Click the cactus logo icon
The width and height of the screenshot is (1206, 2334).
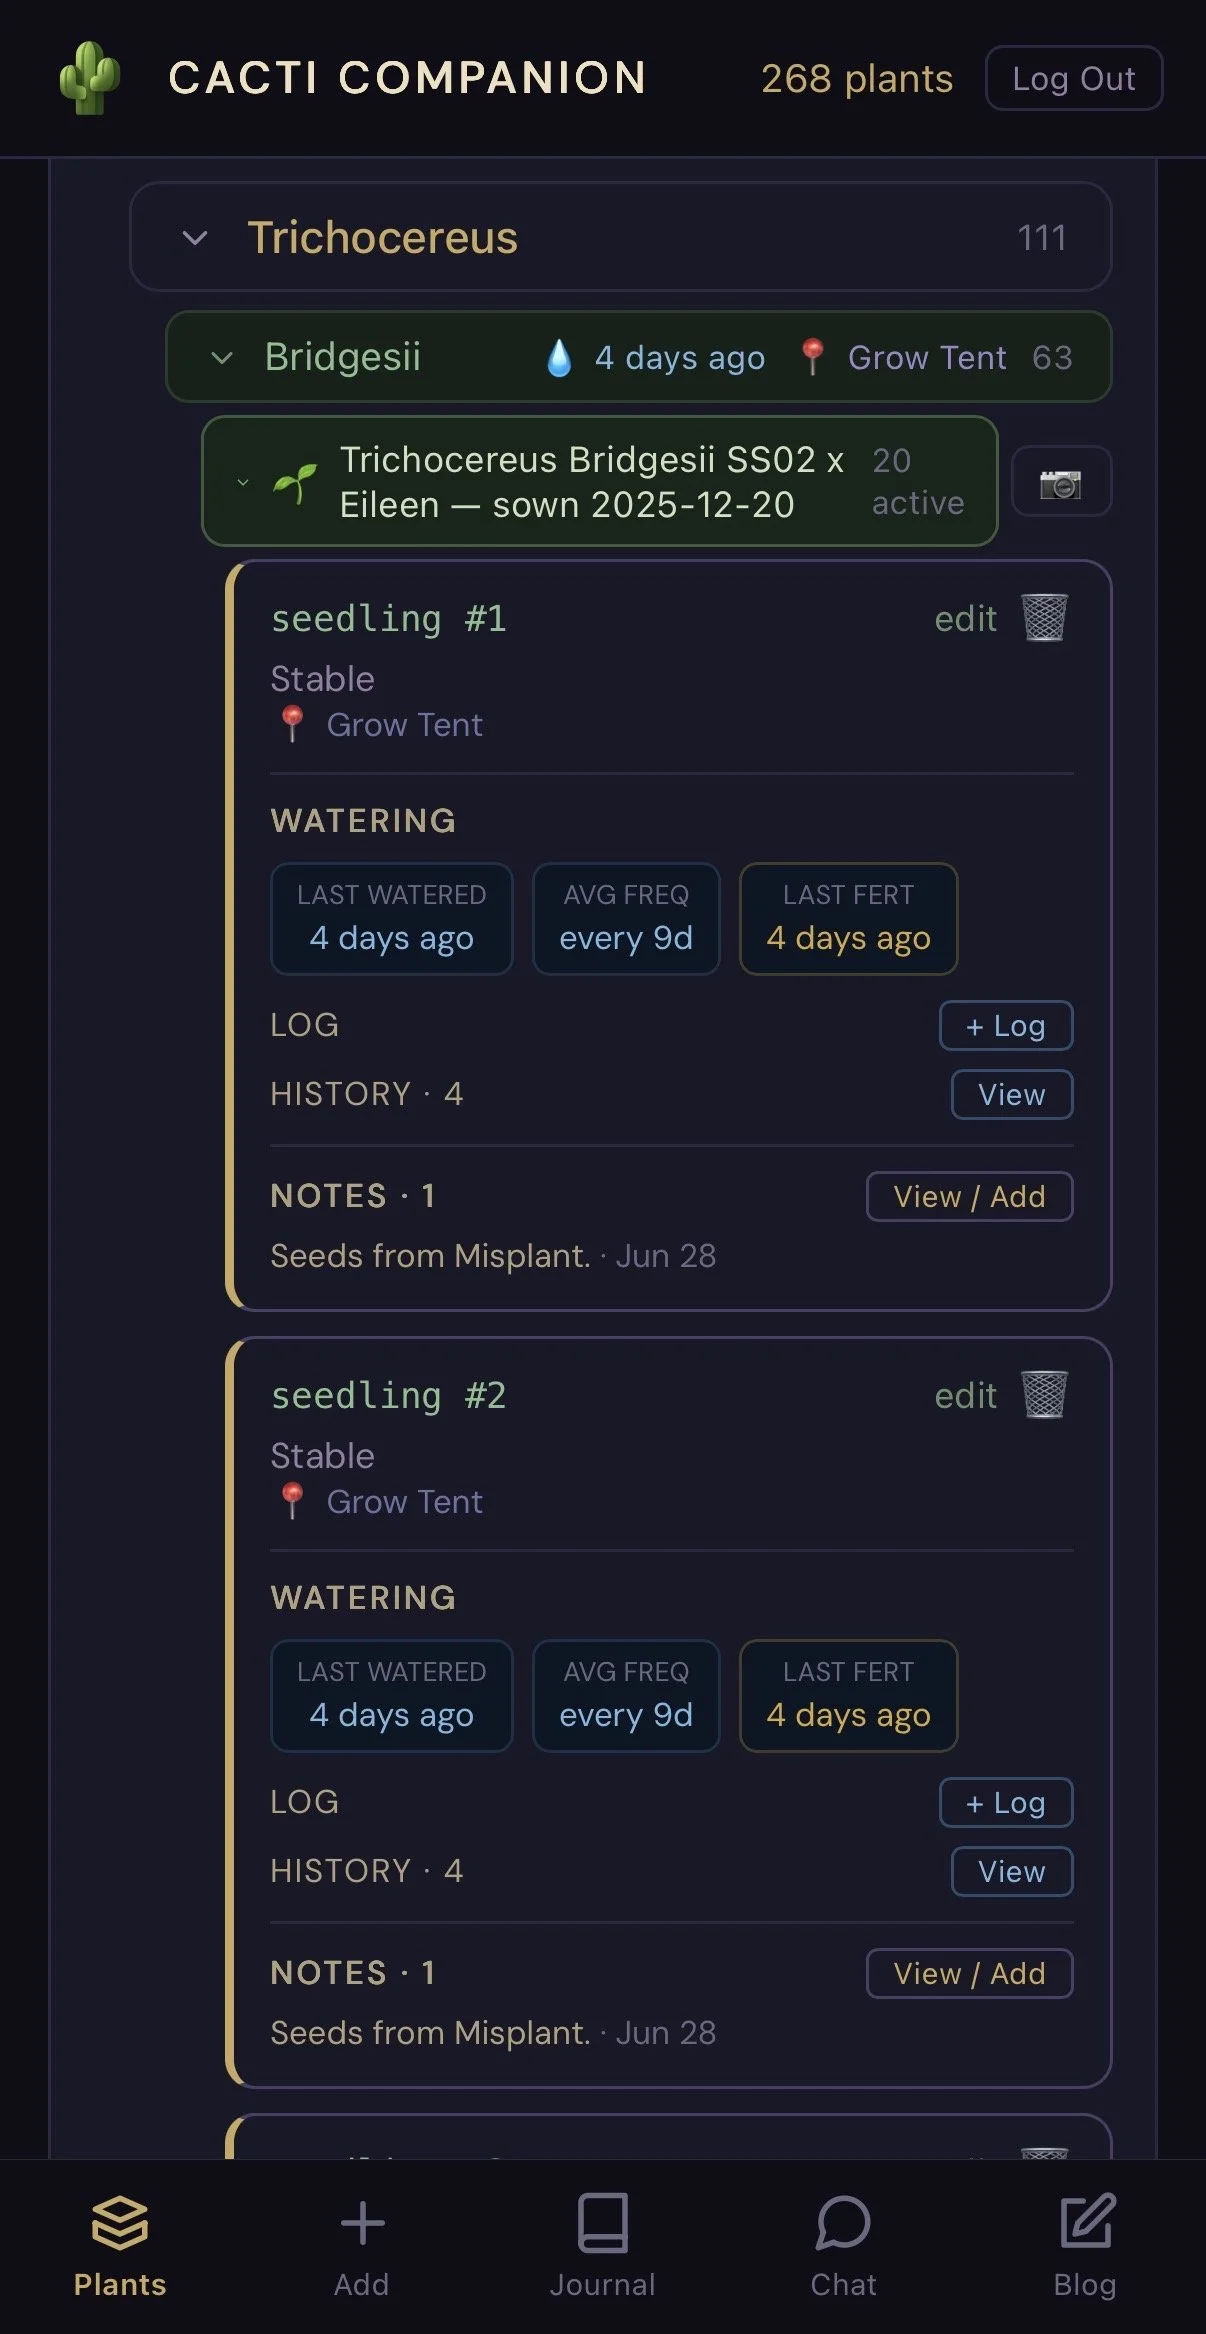(x=90, y=78)
